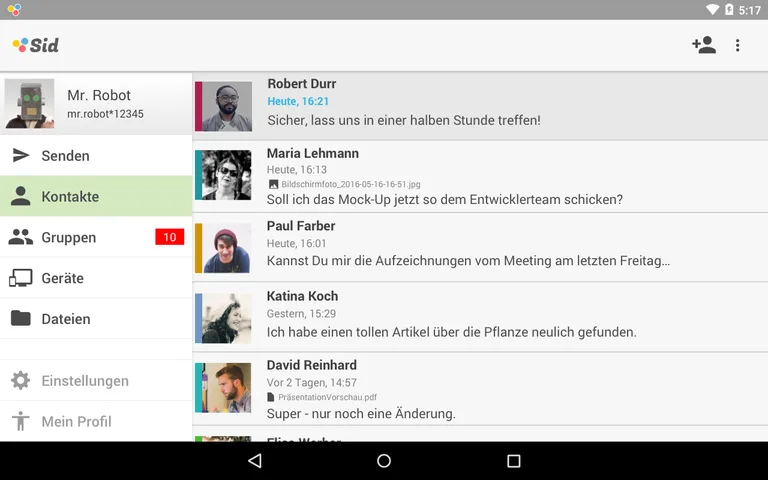Tap Mr. Robot's robot avatar
Viewport: 768px width, 480px height.
click(x=29, y=104)
